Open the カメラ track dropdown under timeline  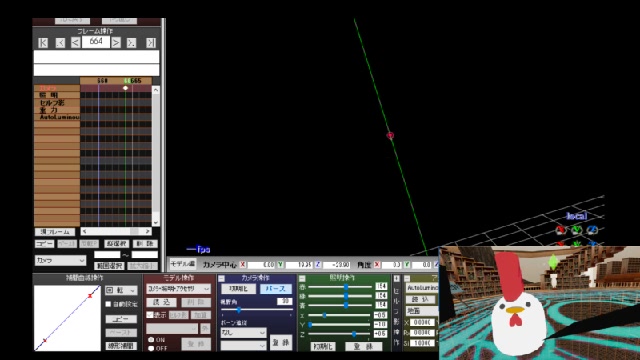60,260
